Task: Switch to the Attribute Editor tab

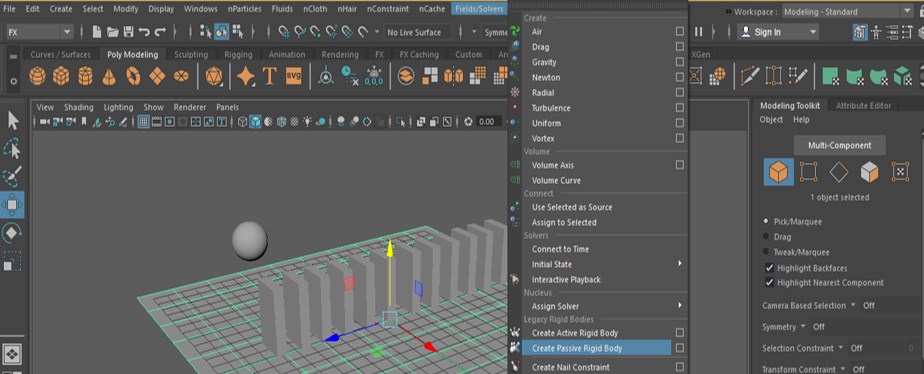Action: click(x=863, y=105)
